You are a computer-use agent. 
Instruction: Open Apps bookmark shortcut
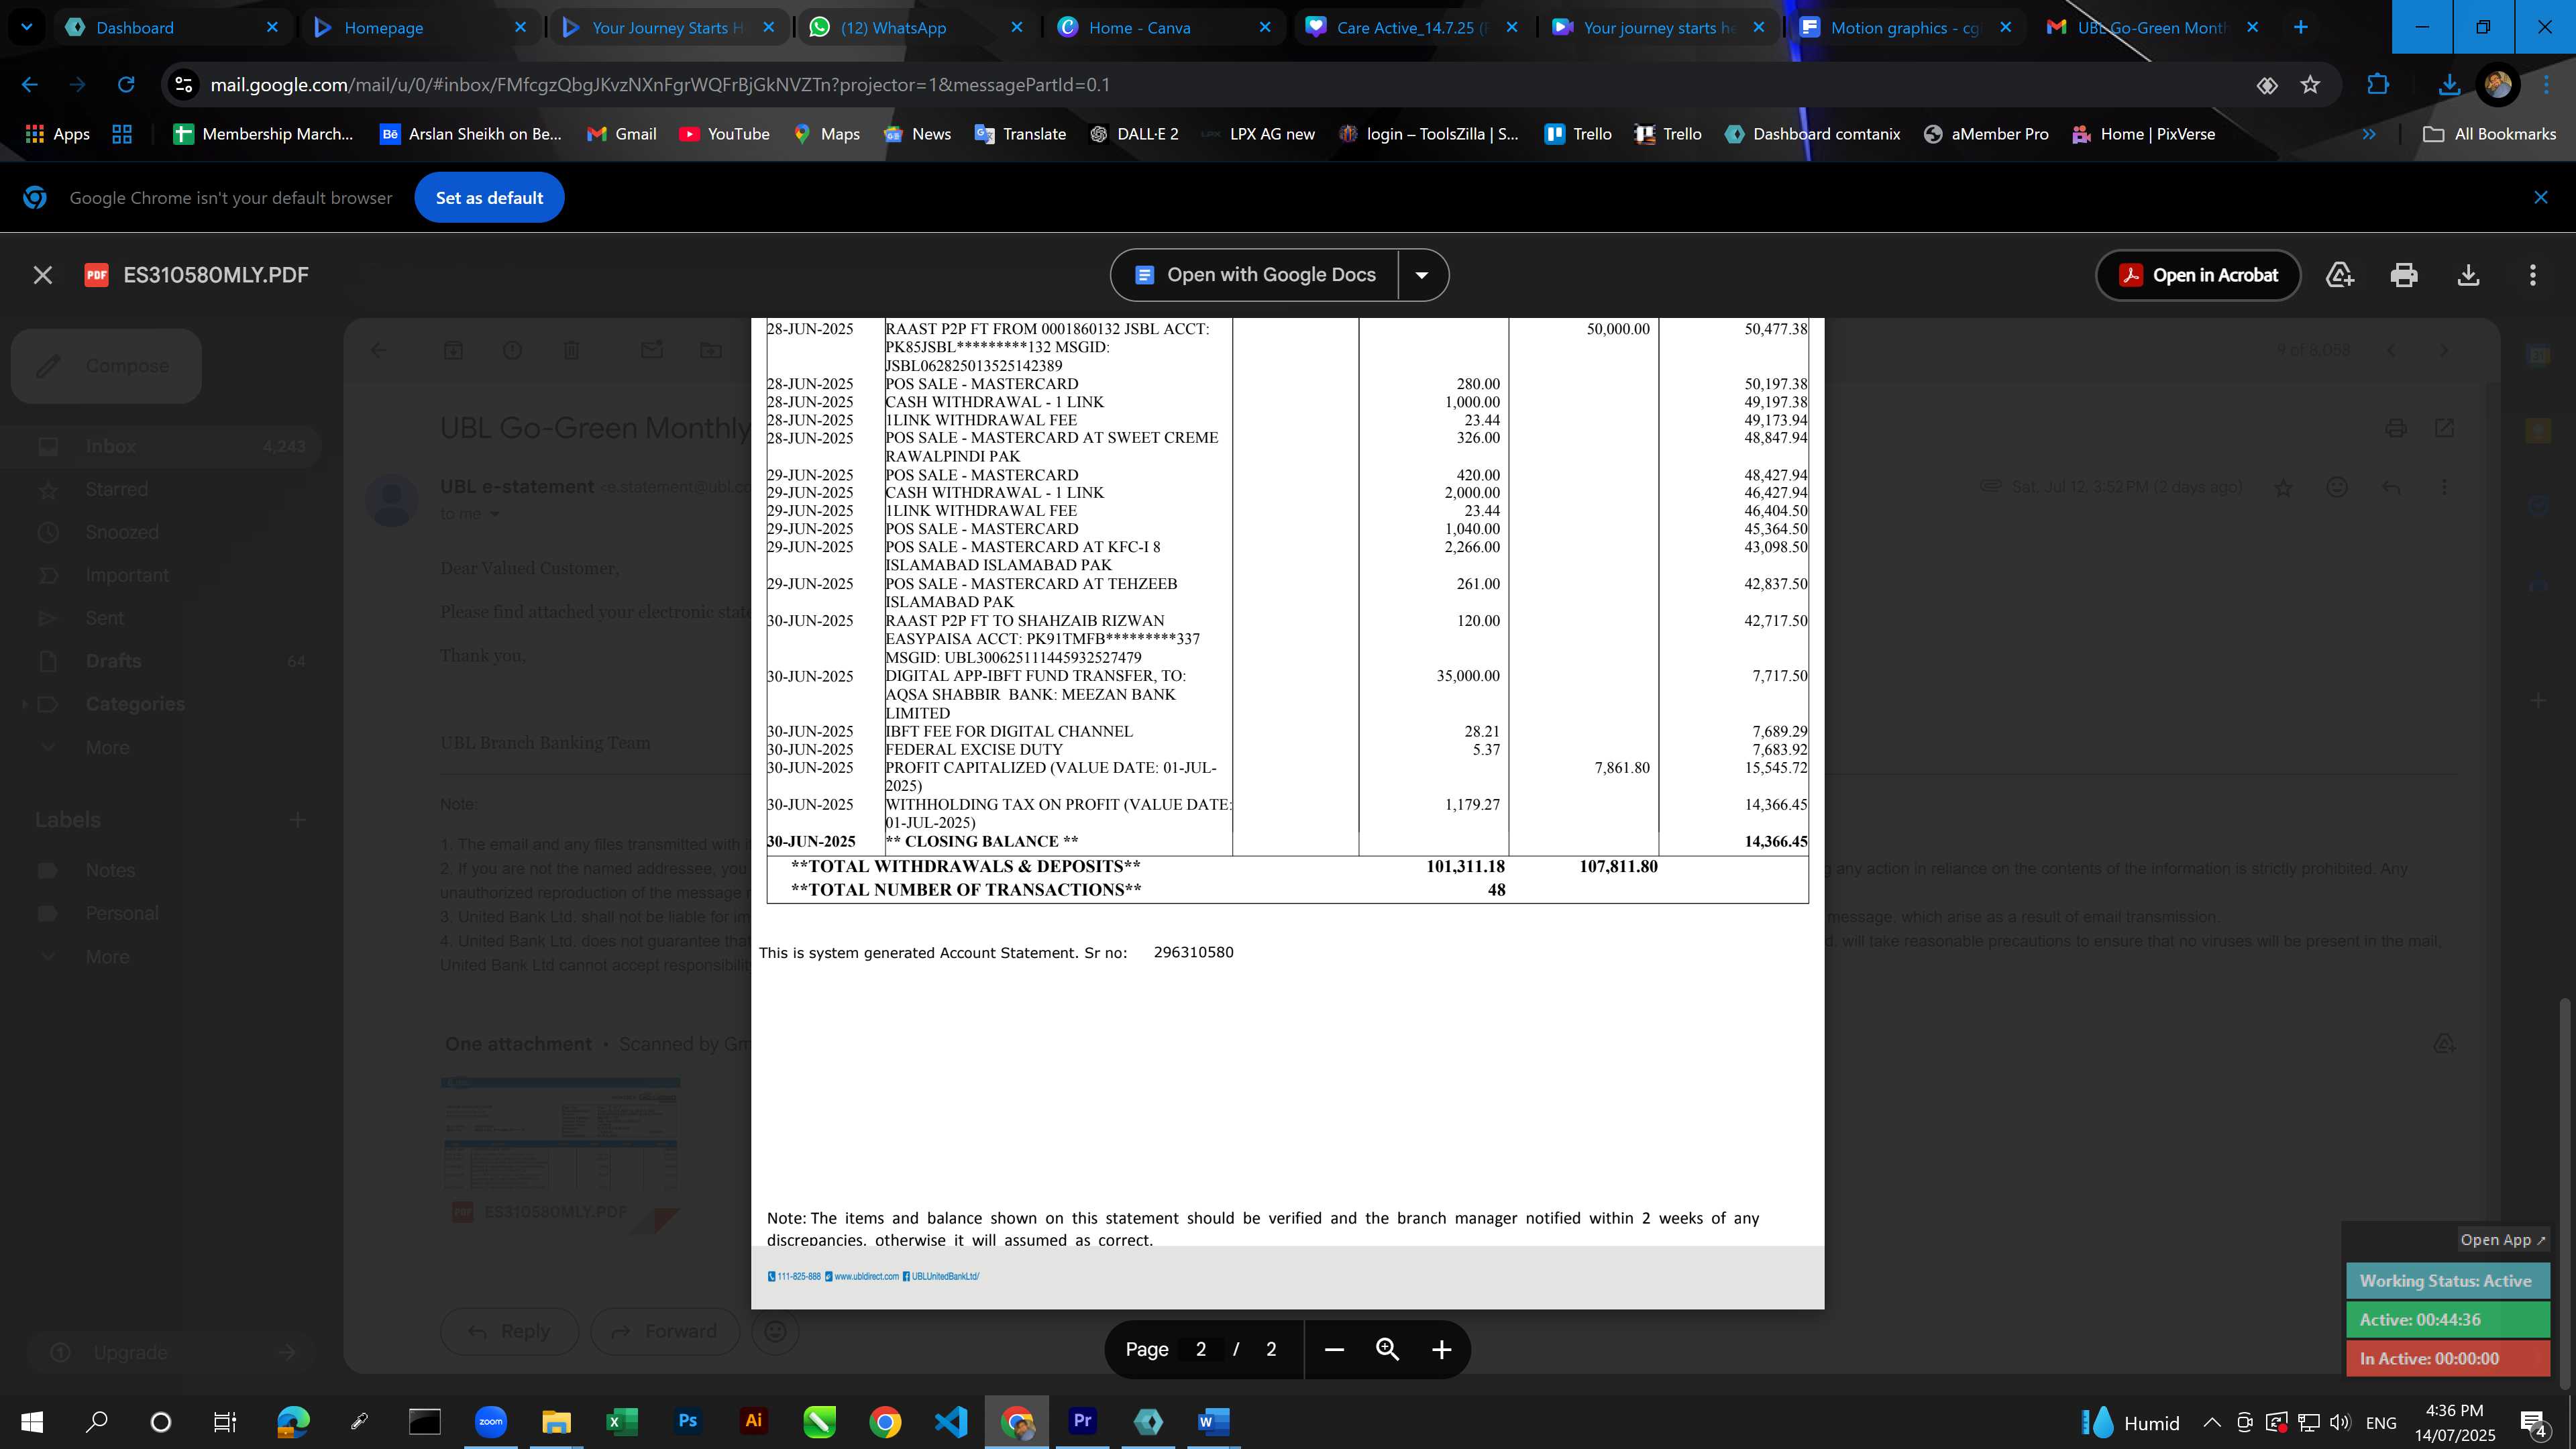pyautogui.click(x=57, y=134)
